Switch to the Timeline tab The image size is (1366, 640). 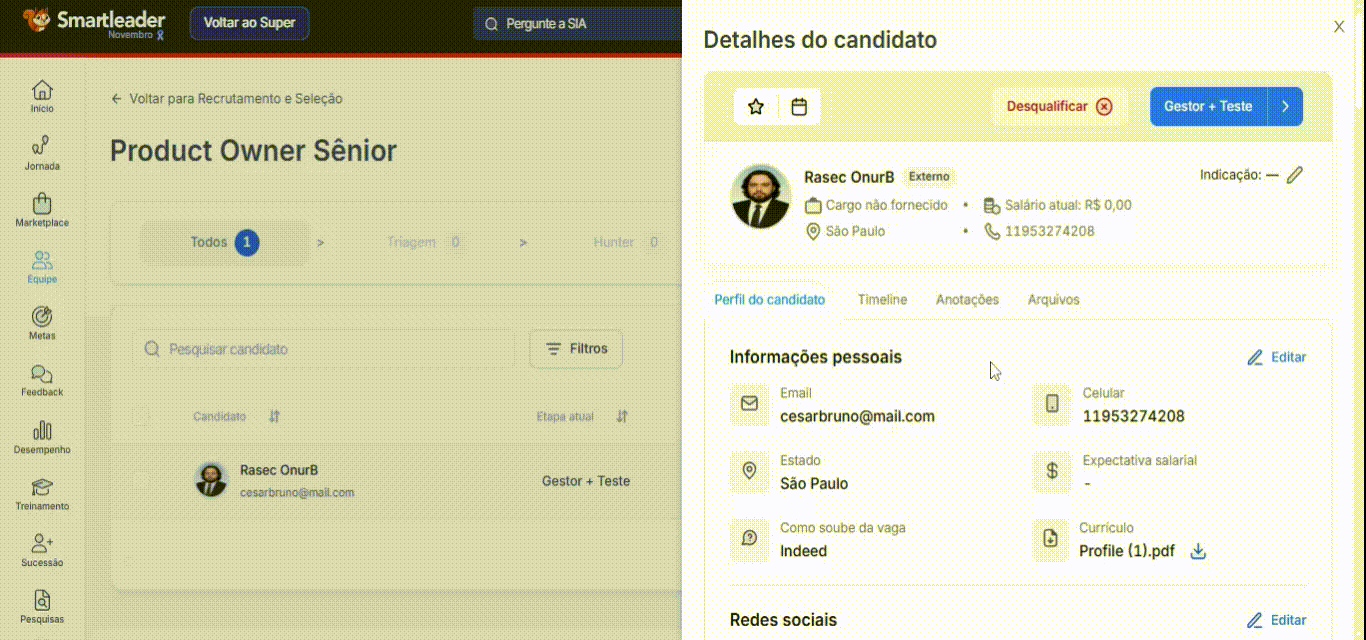tap(882, 300)
